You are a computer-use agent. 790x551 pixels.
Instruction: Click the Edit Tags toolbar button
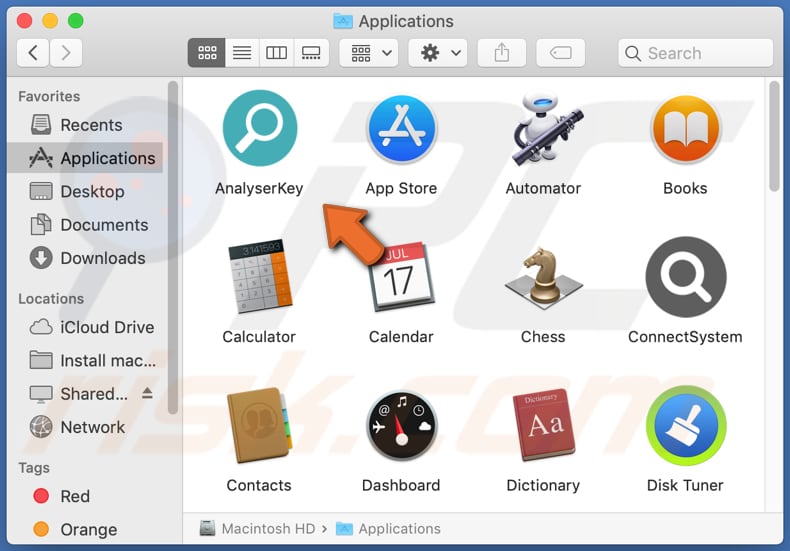(x=560, y=53)
